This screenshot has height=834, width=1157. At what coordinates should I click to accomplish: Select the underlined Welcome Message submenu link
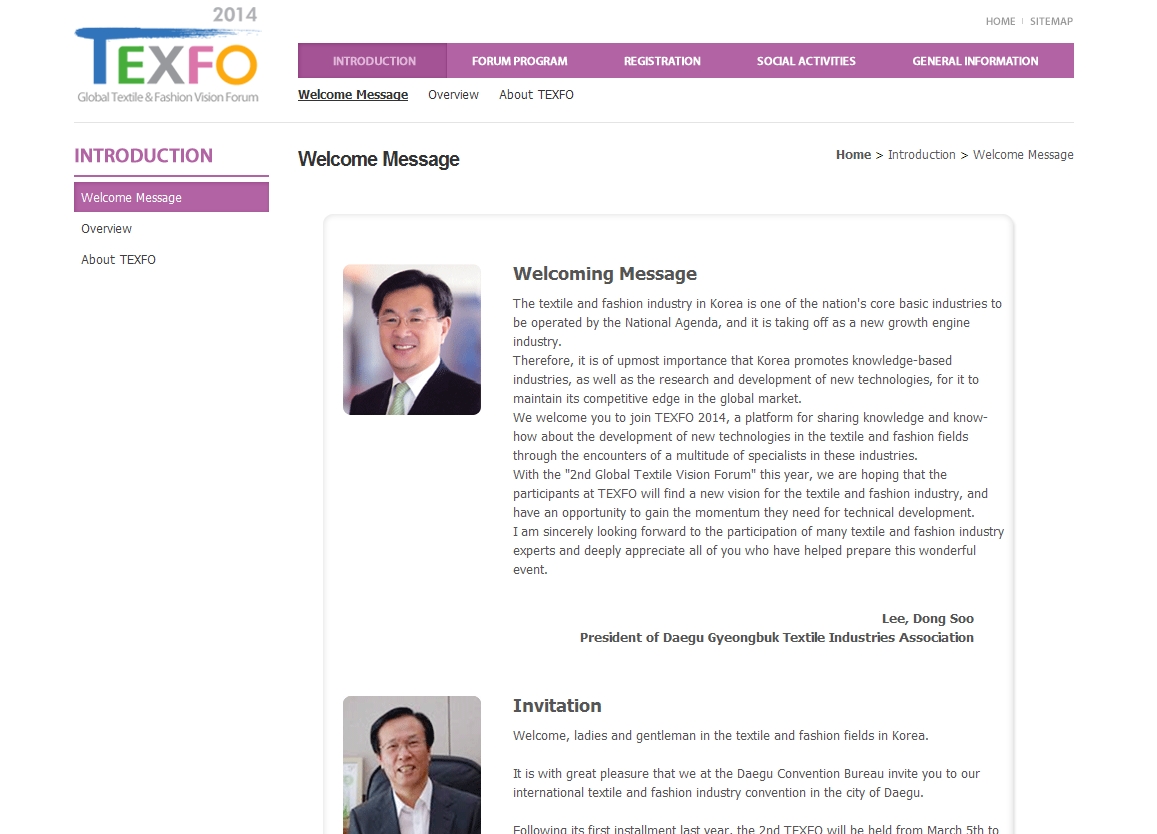pos(353,94)
